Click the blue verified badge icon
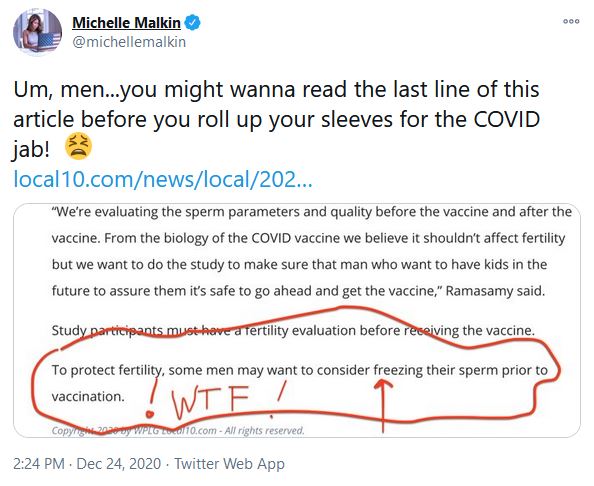The height and width of the screenshot is (486, 594). [x=192, y=23]
